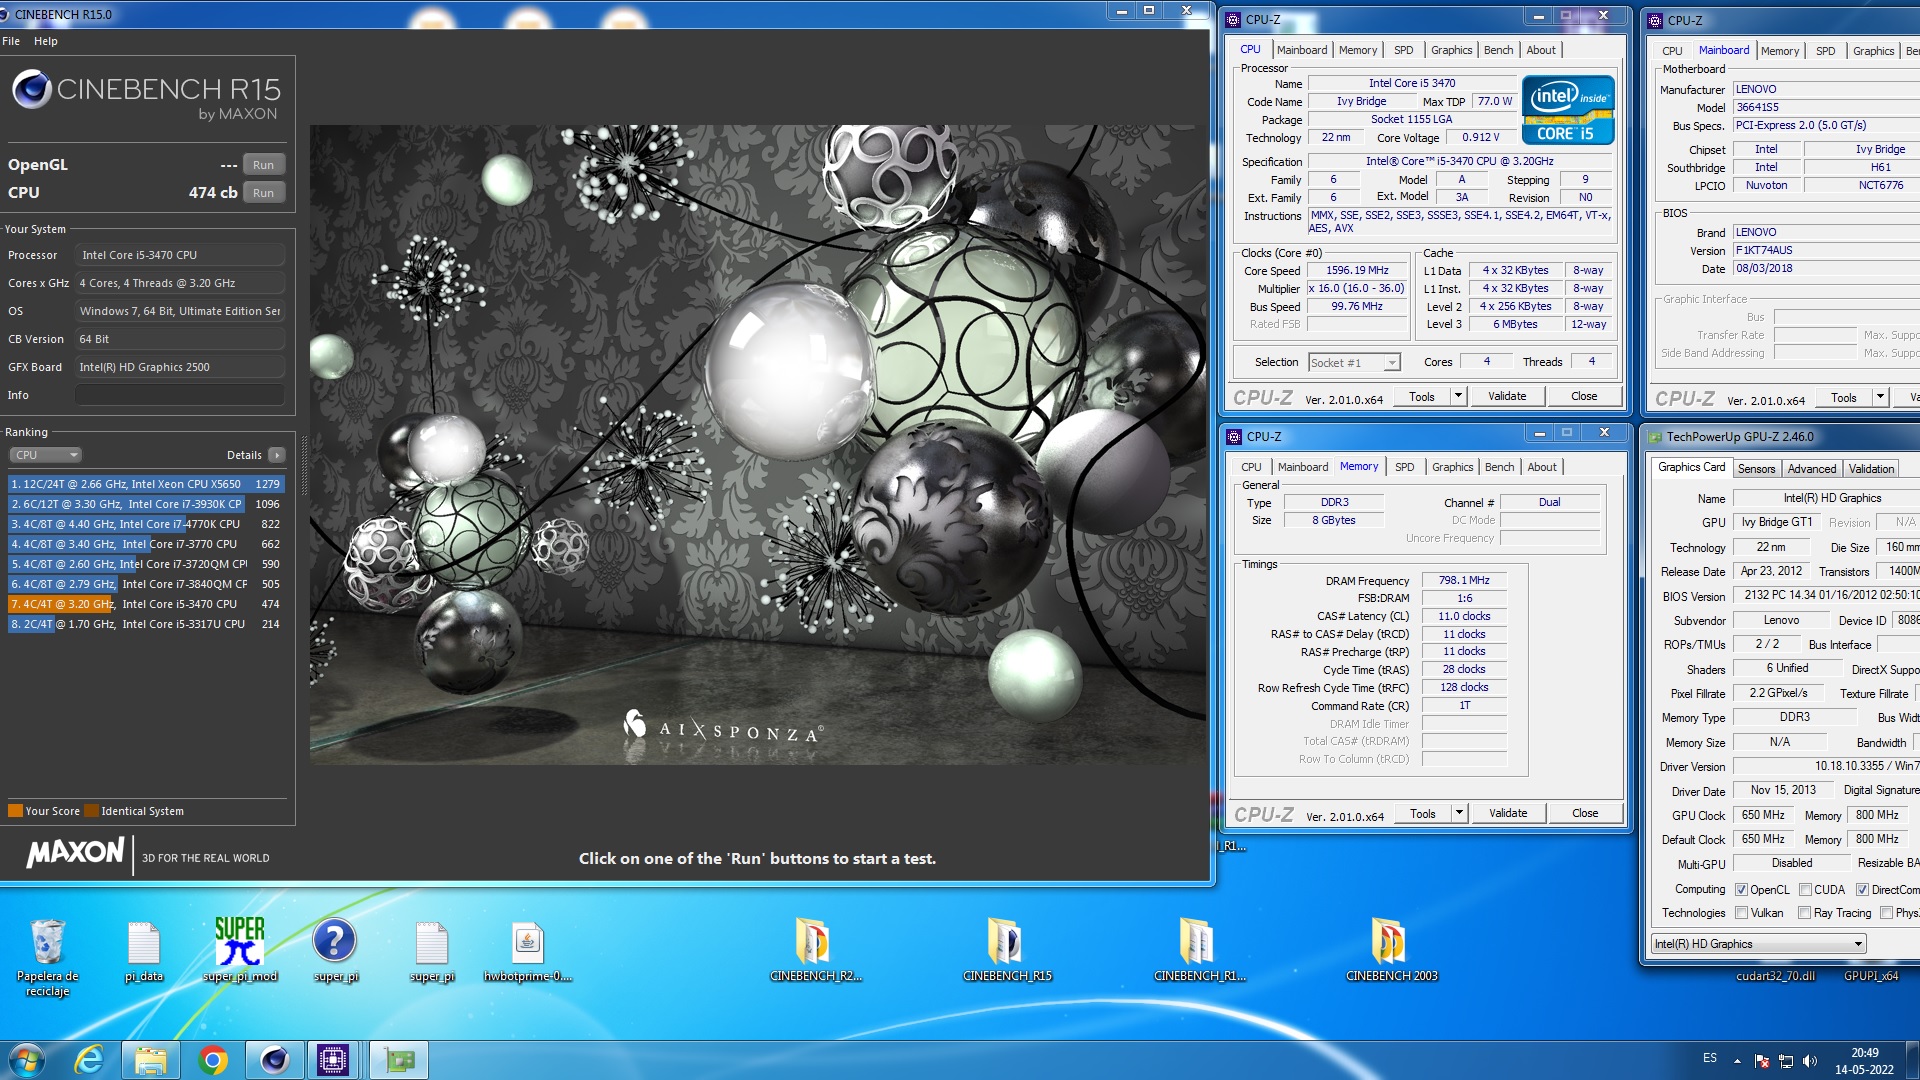This screenshot has height=1080, width=1920.
Task: Open the Windows Start menu
Action: point(27,1060)
